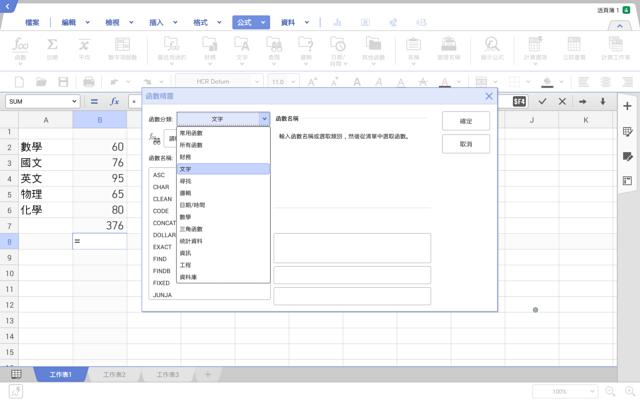The image size is (640, 400).
Task: Expand the font color dropdown arrow
Action: click(459, 82)
